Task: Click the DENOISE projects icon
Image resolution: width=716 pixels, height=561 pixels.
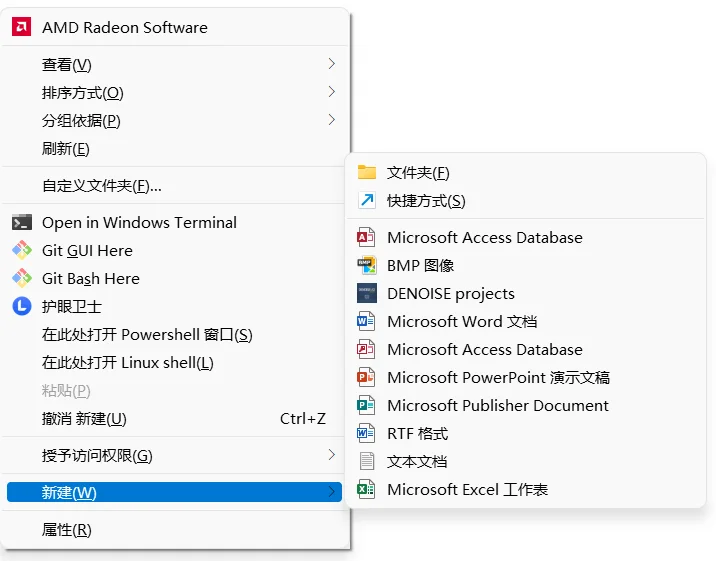Action: pos(367,293)
